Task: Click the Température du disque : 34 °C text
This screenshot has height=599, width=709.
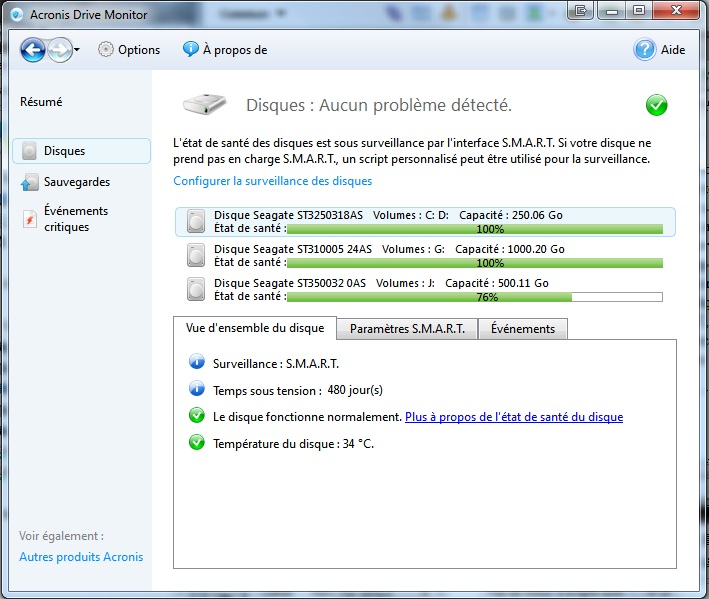Action: (293, 444)
